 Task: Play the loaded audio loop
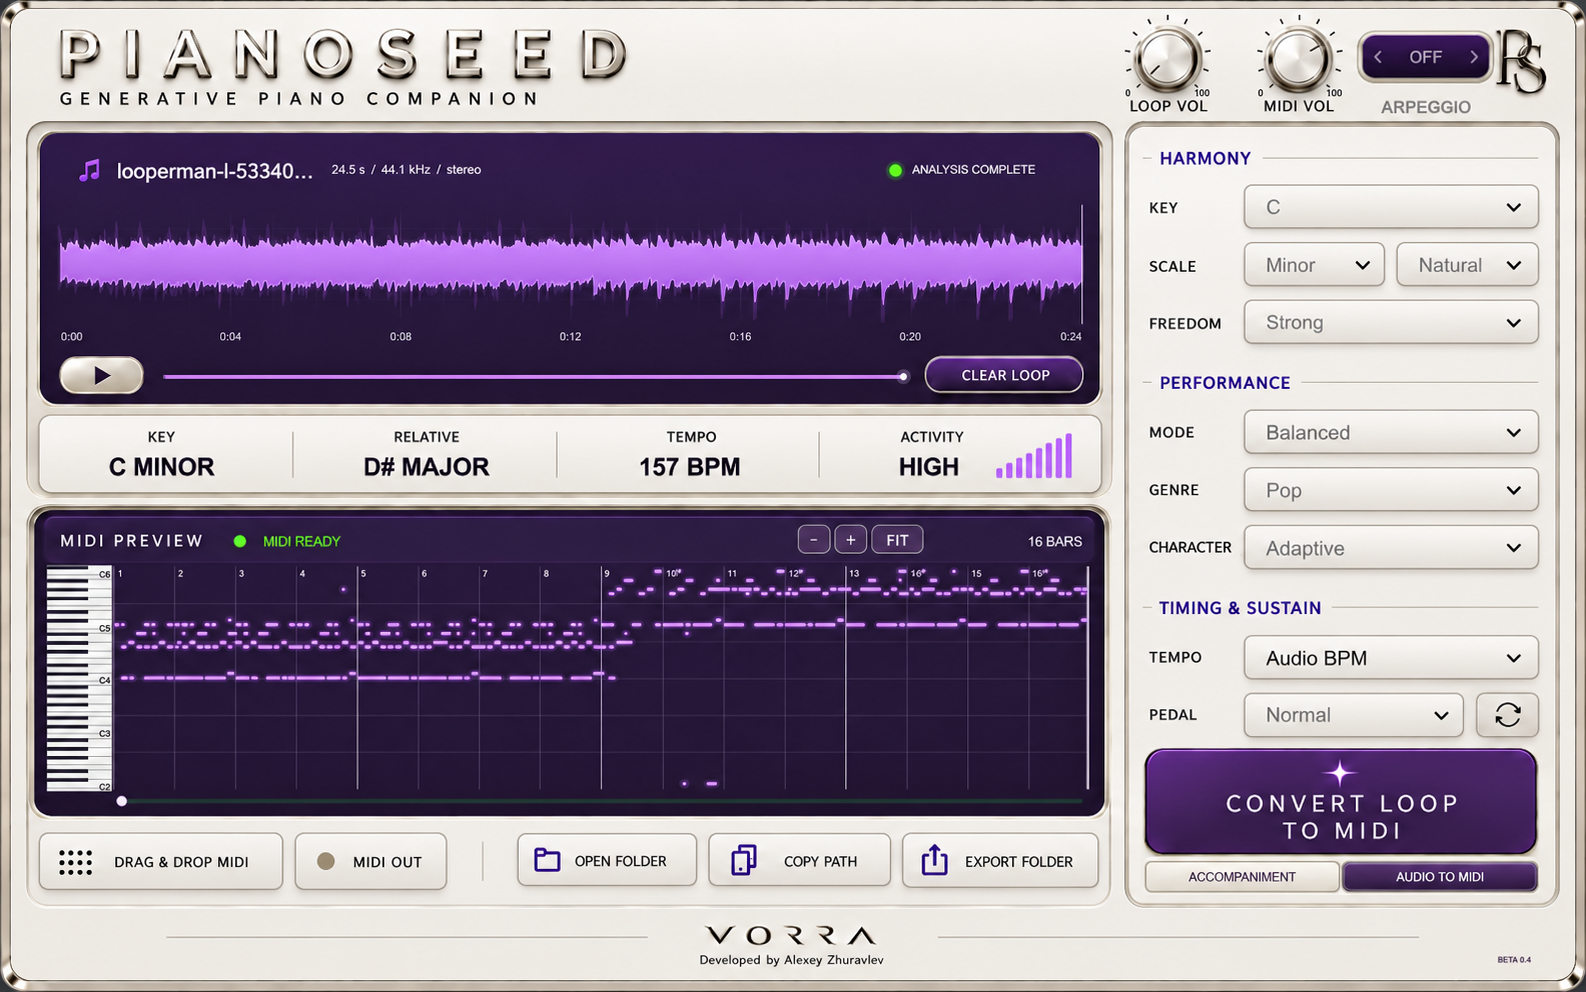coord(102,376)
